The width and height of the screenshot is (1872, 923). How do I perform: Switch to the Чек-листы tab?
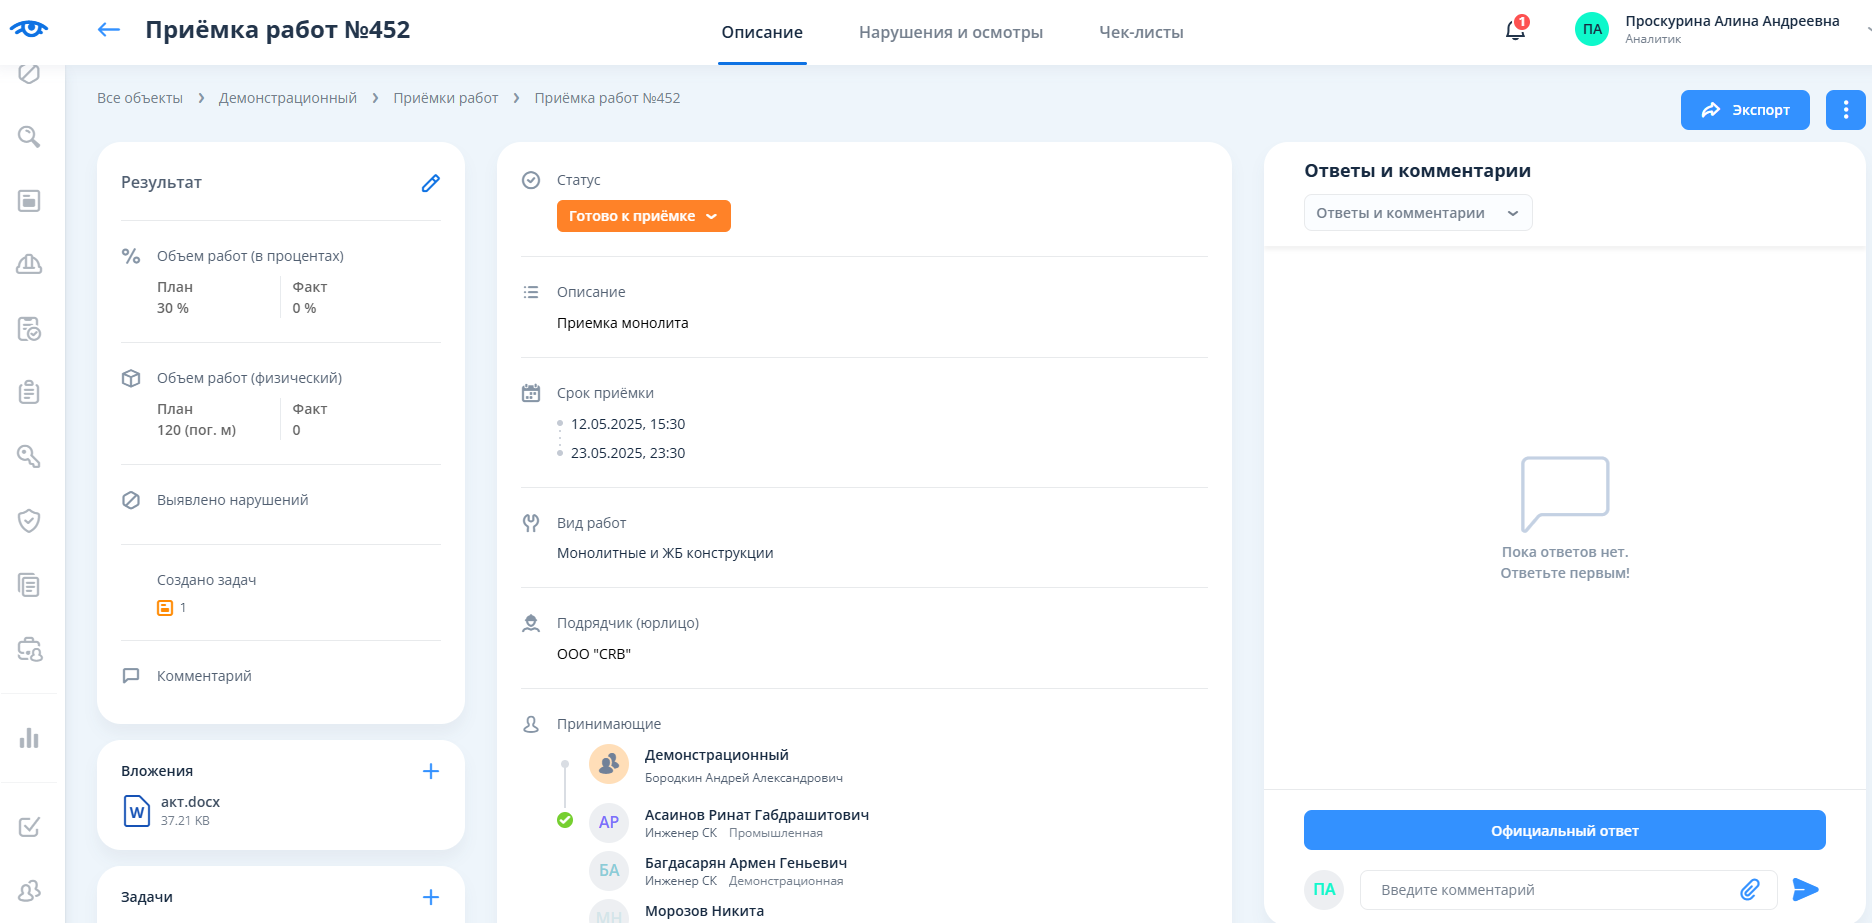[x=1141, y=32]
